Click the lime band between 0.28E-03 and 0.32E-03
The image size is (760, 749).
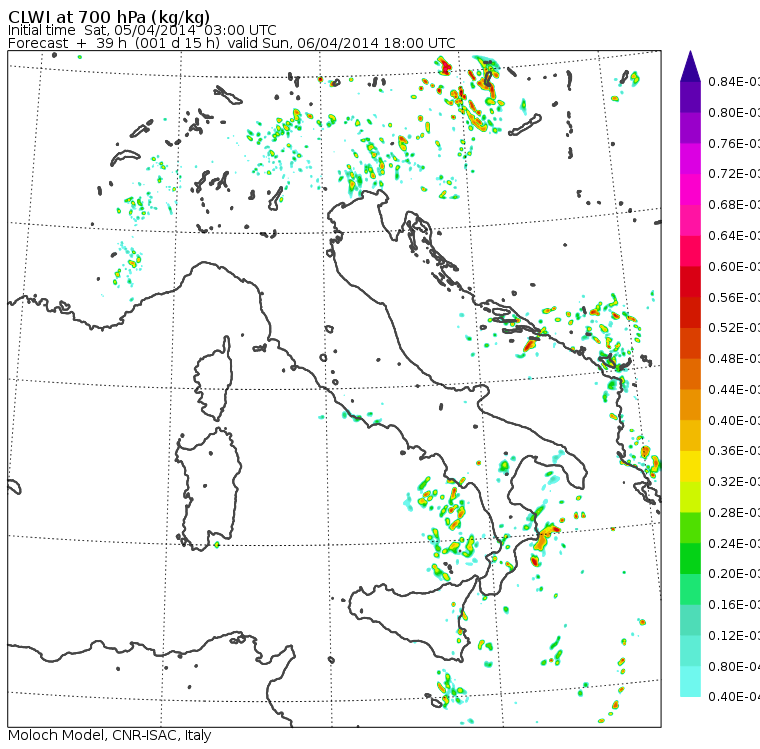pyautogui.click(x=690, y=497)
